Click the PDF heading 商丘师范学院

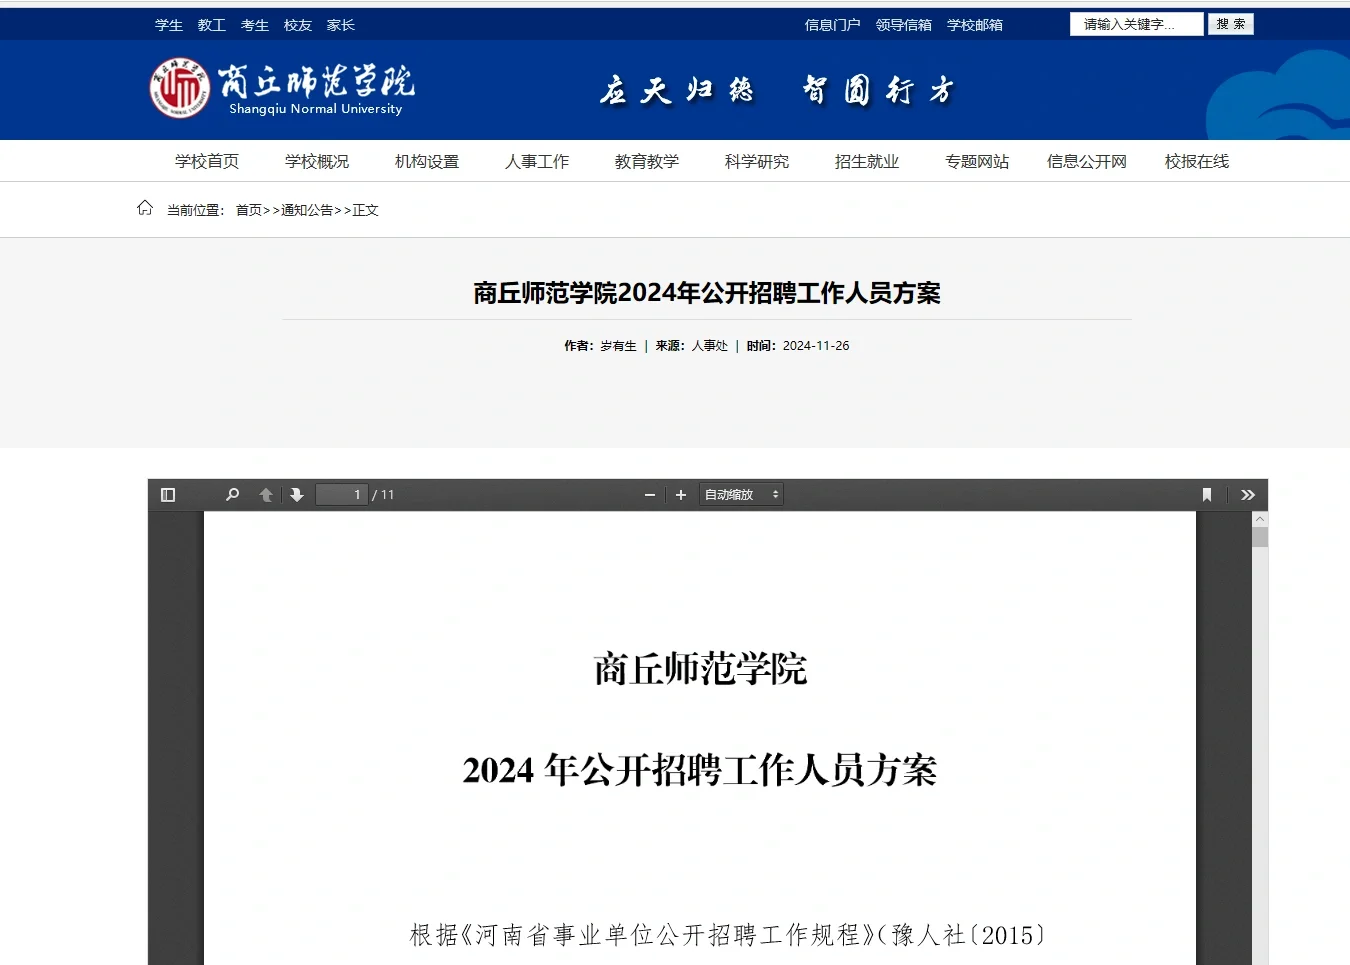[x=700, y=669]
